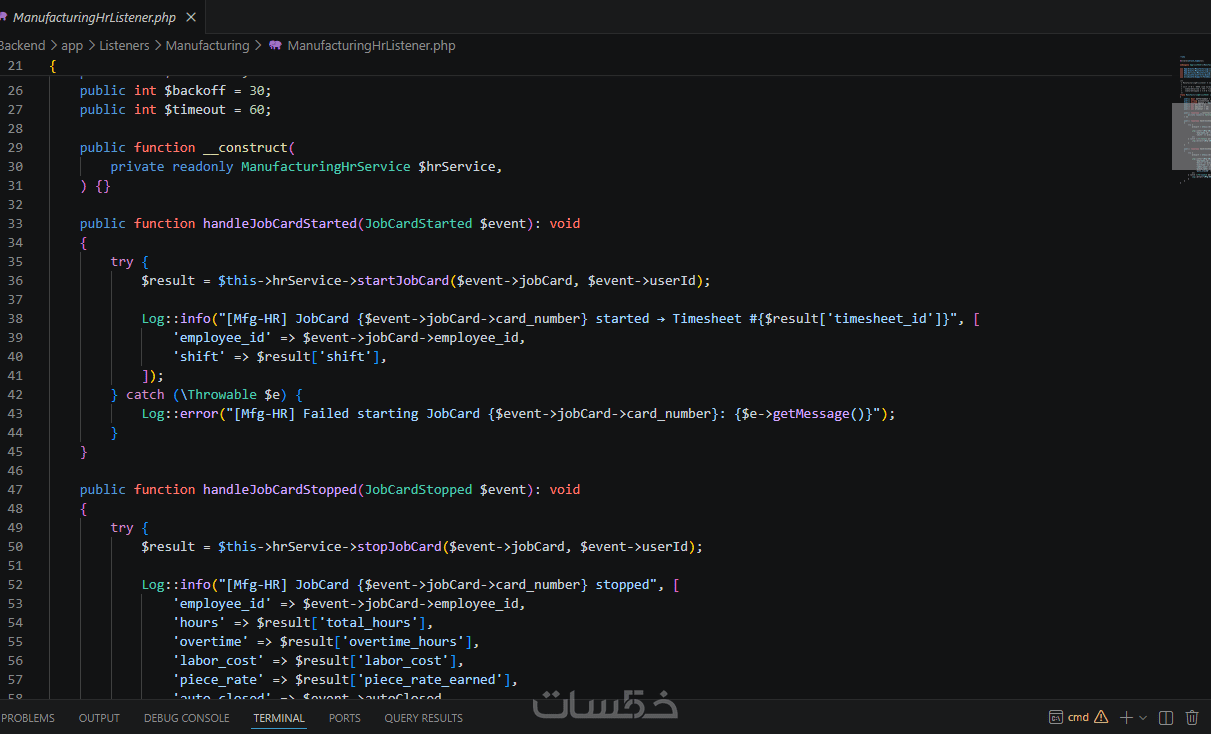1211x734 pixels.
Task: Click ManufacturingHrService type on line 30
Action: [x=326, y=166]
